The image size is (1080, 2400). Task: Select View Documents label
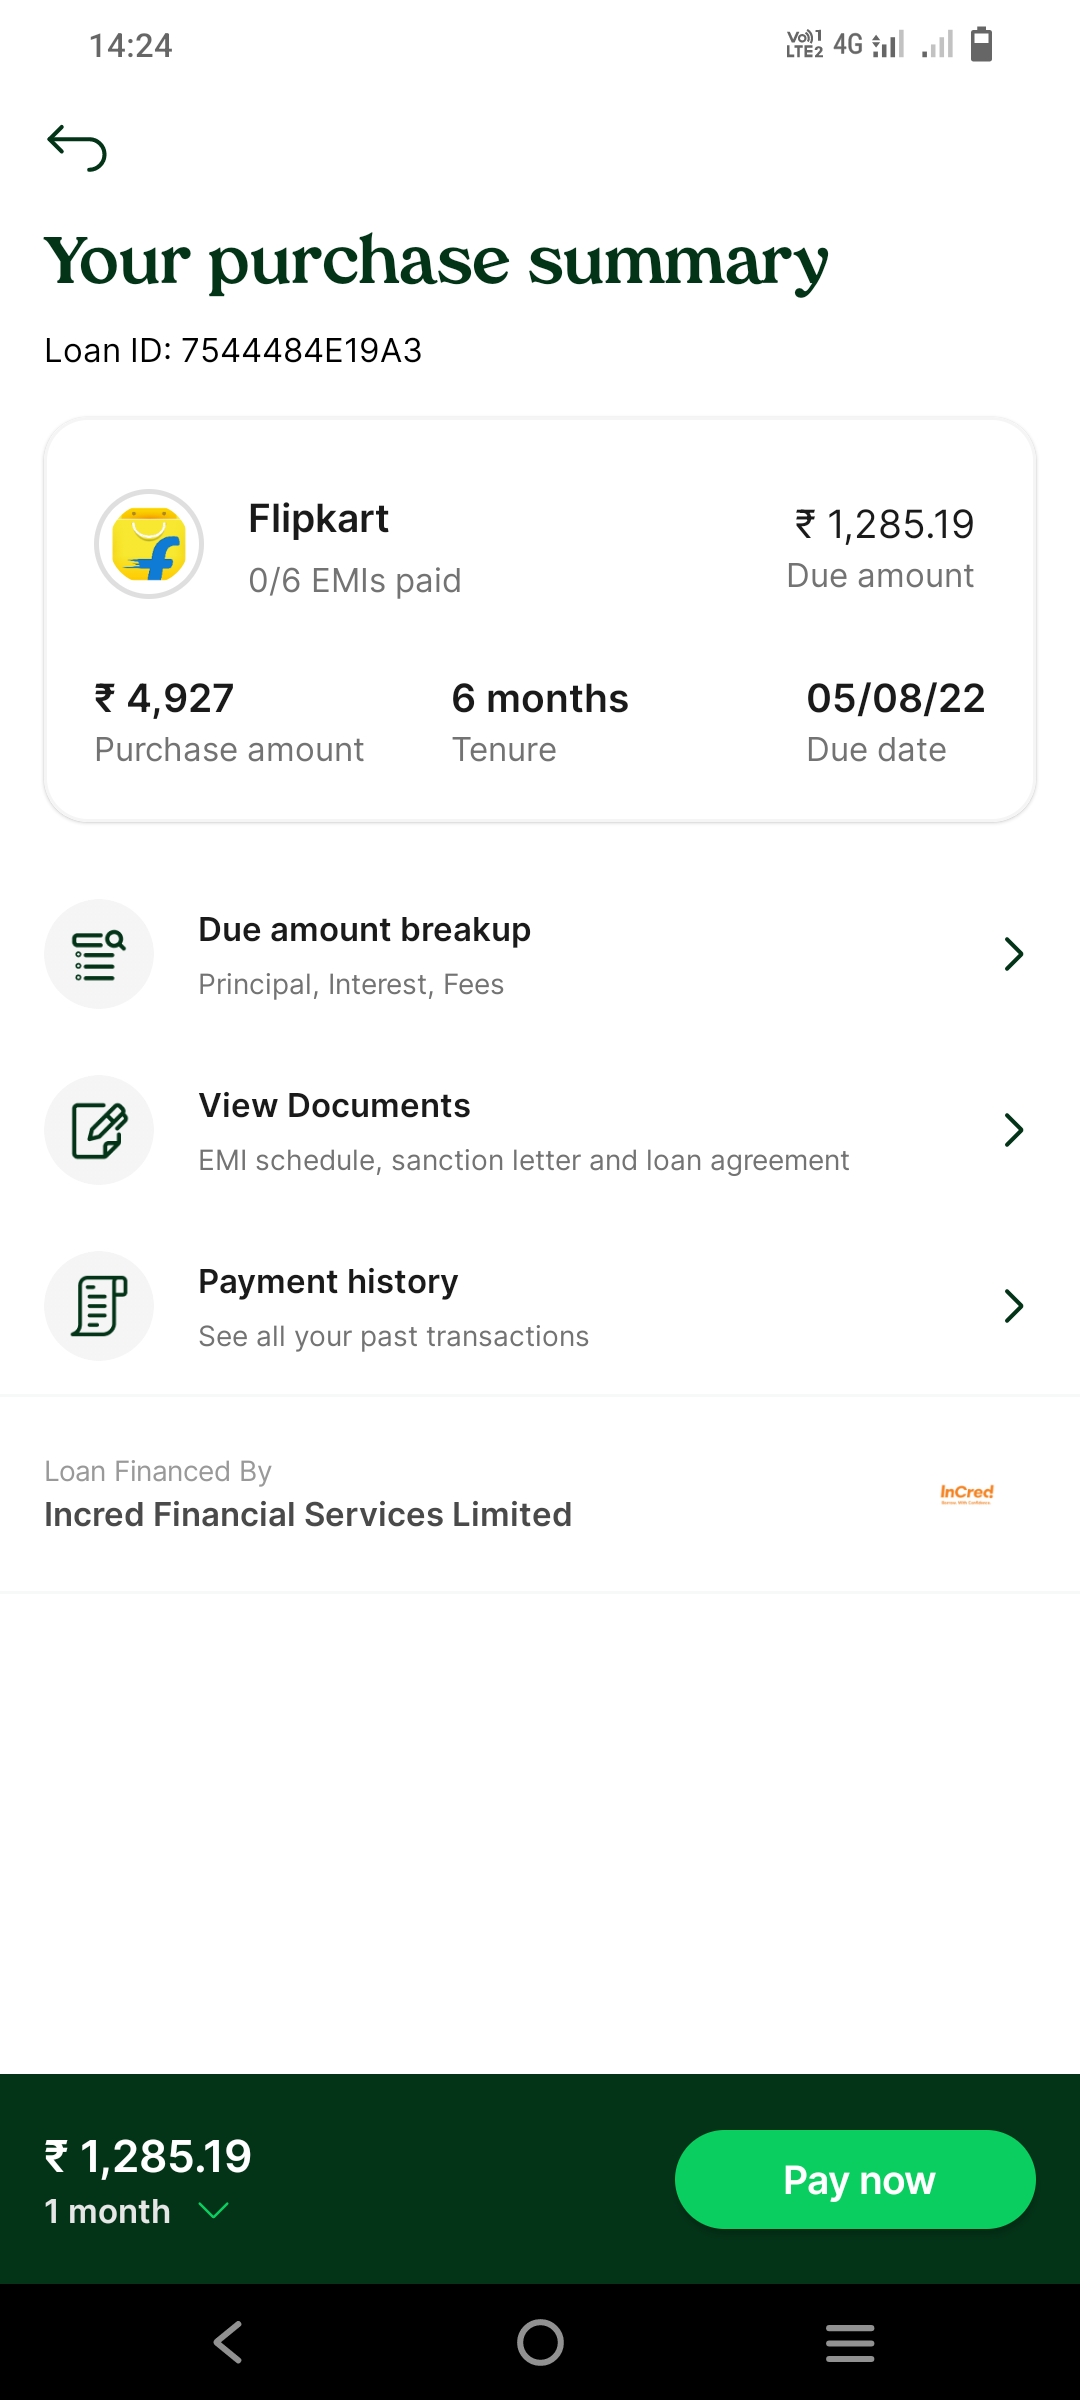[x=334, y=1106]
